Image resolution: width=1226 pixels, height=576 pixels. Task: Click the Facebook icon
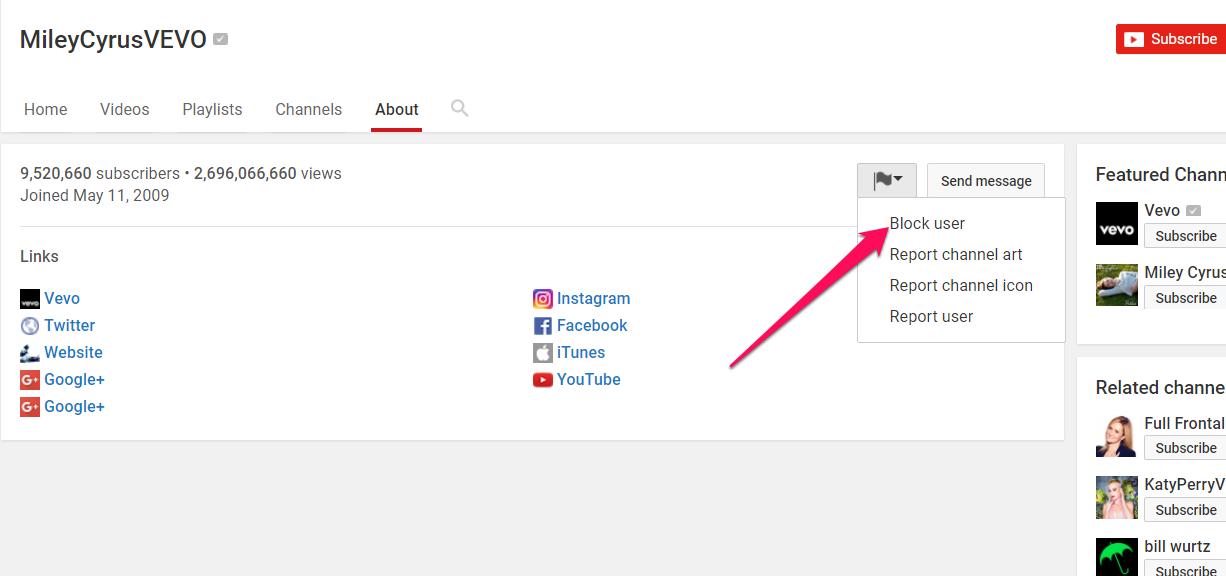[x=543, y=326]
